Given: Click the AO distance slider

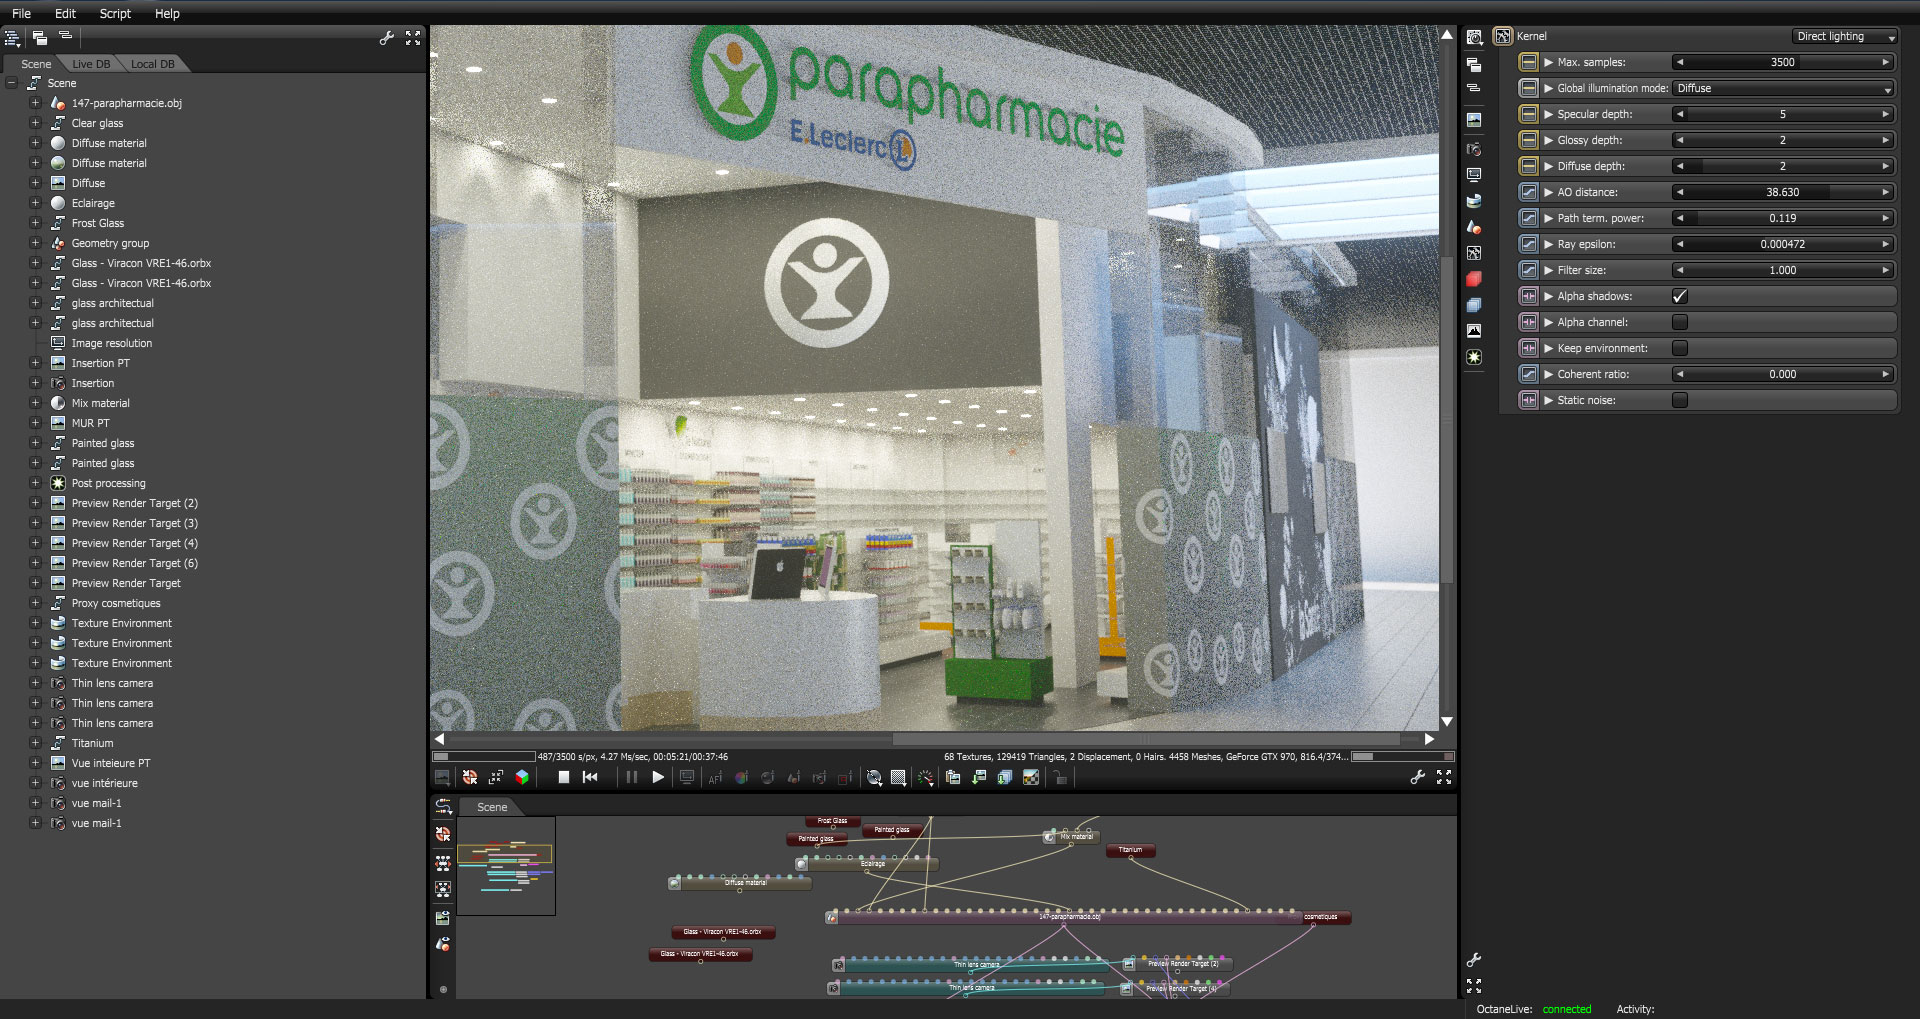Looking at the screenshot, I should tap(1783, 192).
